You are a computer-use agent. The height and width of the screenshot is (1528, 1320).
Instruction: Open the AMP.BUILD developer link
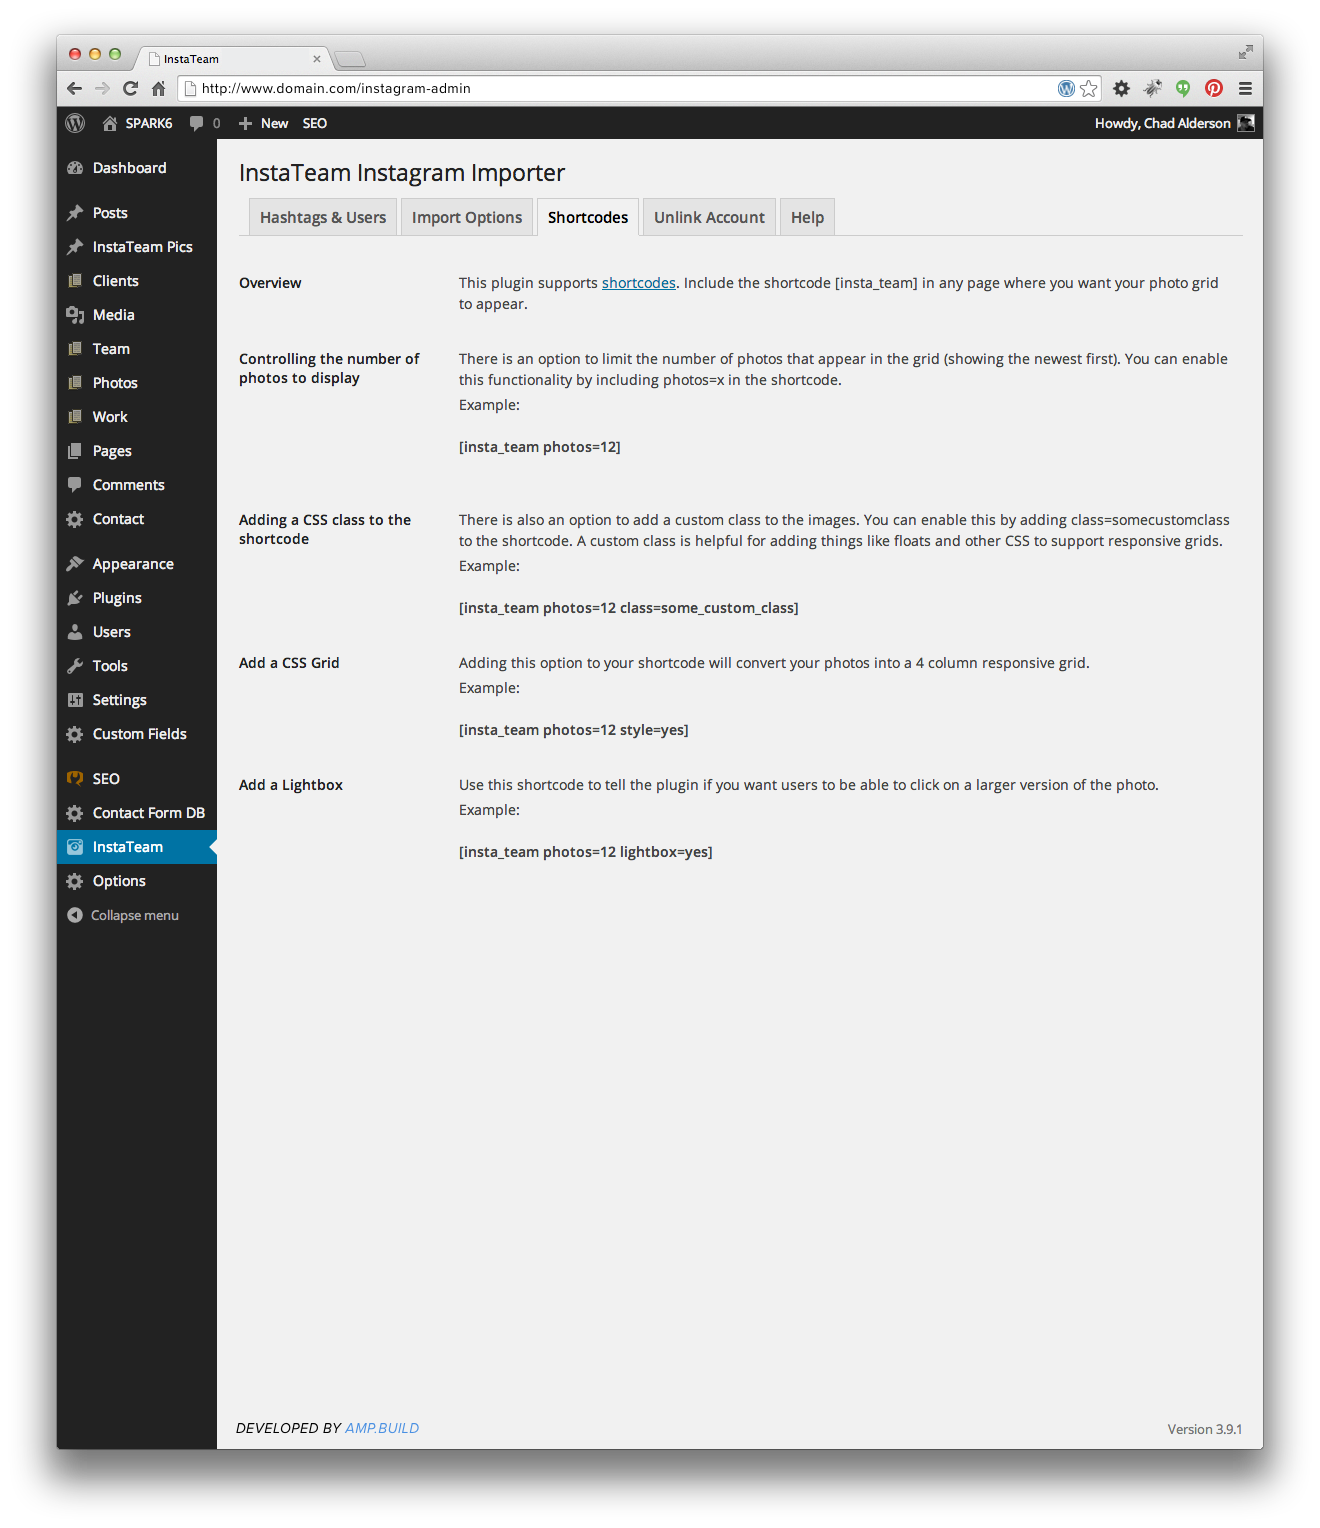tap(382, 1428)
